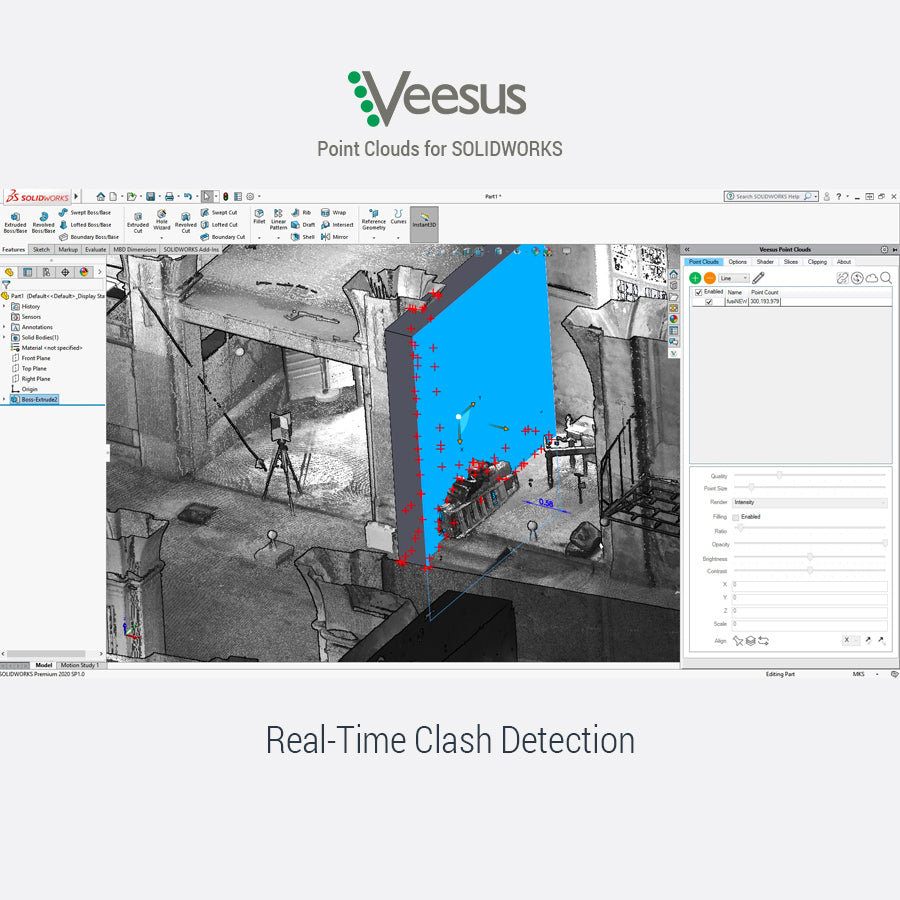Open the Reference Geometry tool
Image resolution: width=900 pixels, height=900 pixels.
373,222
